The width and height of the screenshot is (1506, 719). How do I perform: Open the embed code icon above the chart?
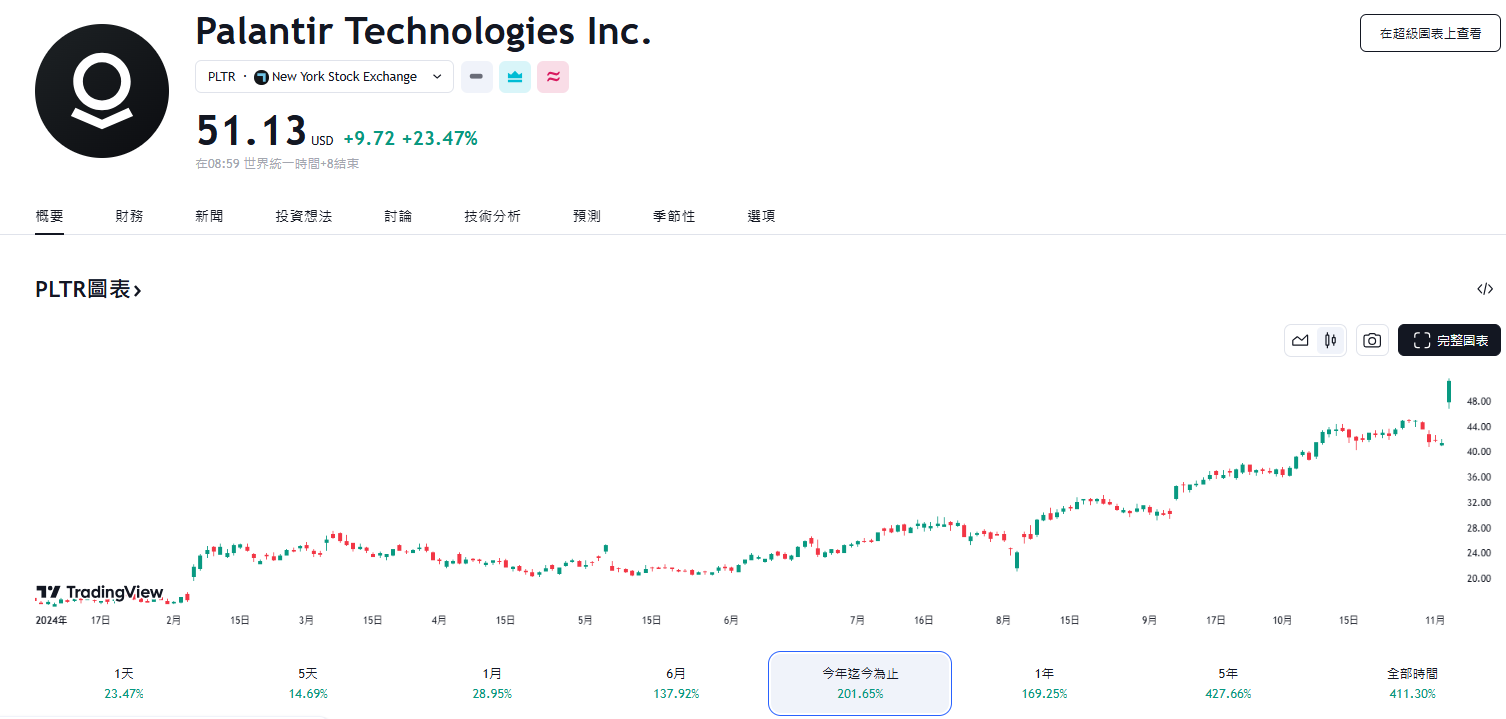click(x=1484, y=289)
